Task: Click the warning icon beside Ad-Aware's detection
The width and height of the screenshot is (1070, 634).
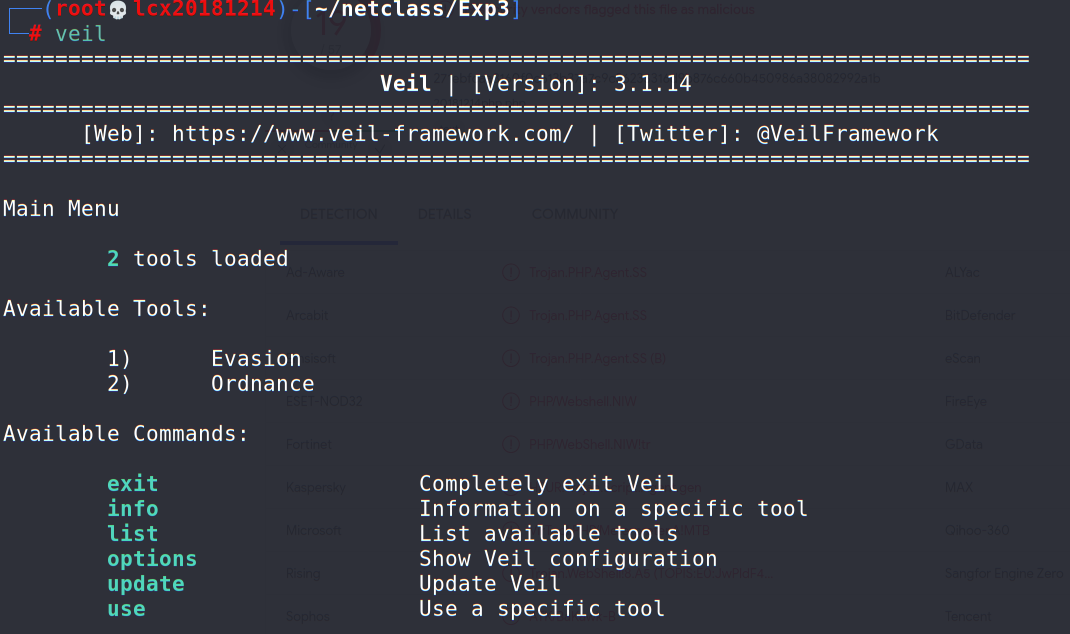Action: [x=510, y=271]
